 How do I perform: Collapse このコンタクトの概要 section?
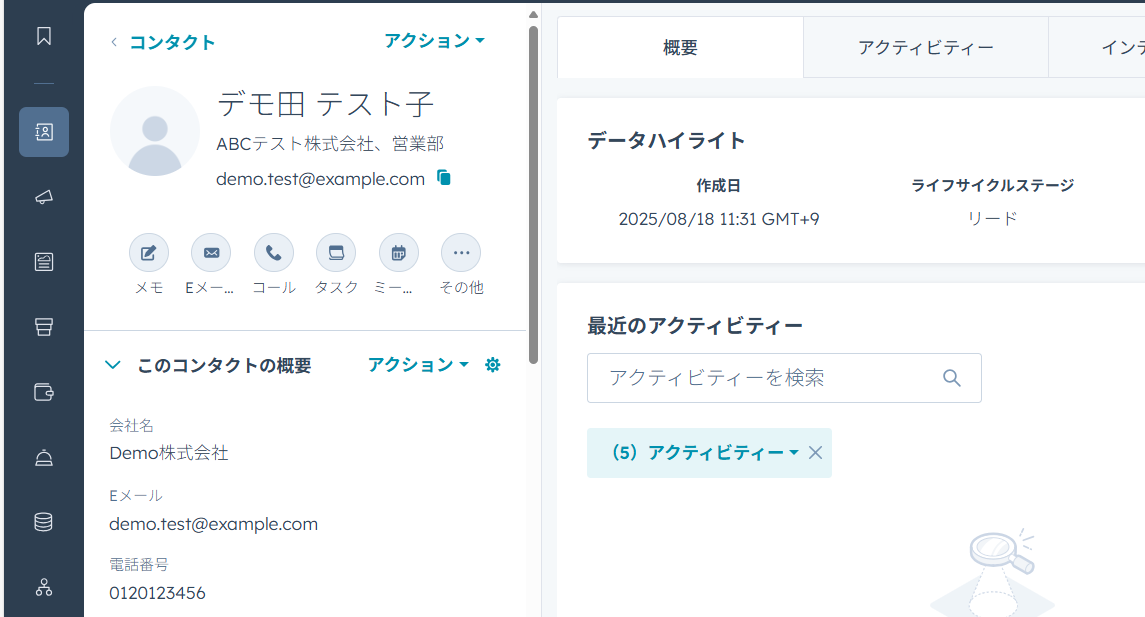[x=112, y=364]
